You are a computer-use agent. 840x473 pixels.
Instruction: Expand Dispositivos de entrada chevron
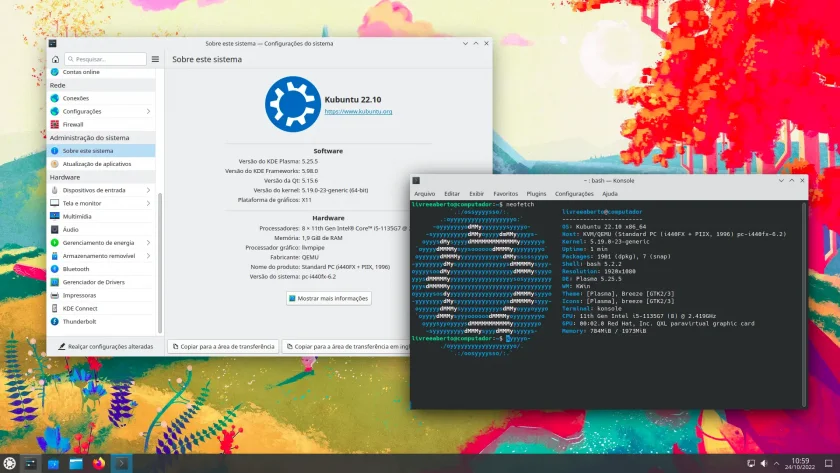(148, 190)
